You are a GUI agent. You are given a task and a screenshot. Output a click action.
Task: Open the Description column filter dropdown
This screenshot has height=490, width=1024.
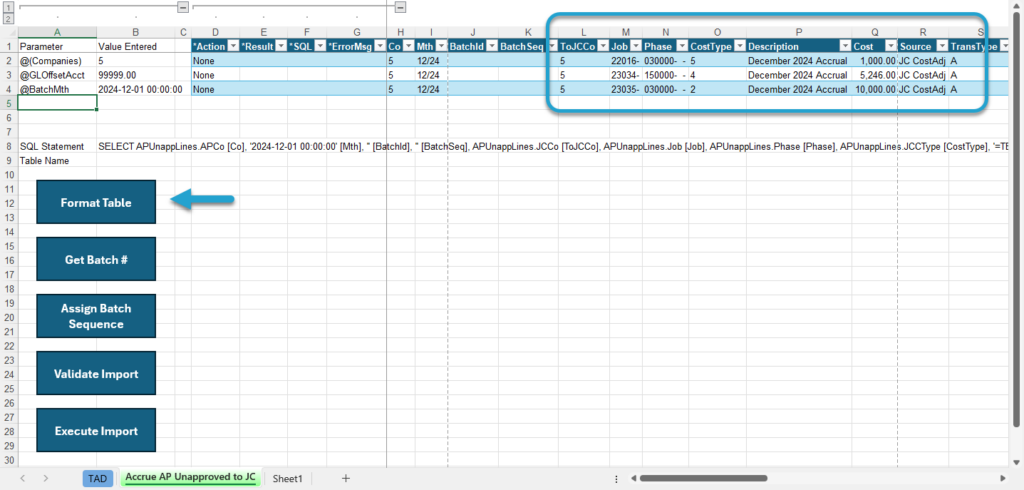(845, 46)
